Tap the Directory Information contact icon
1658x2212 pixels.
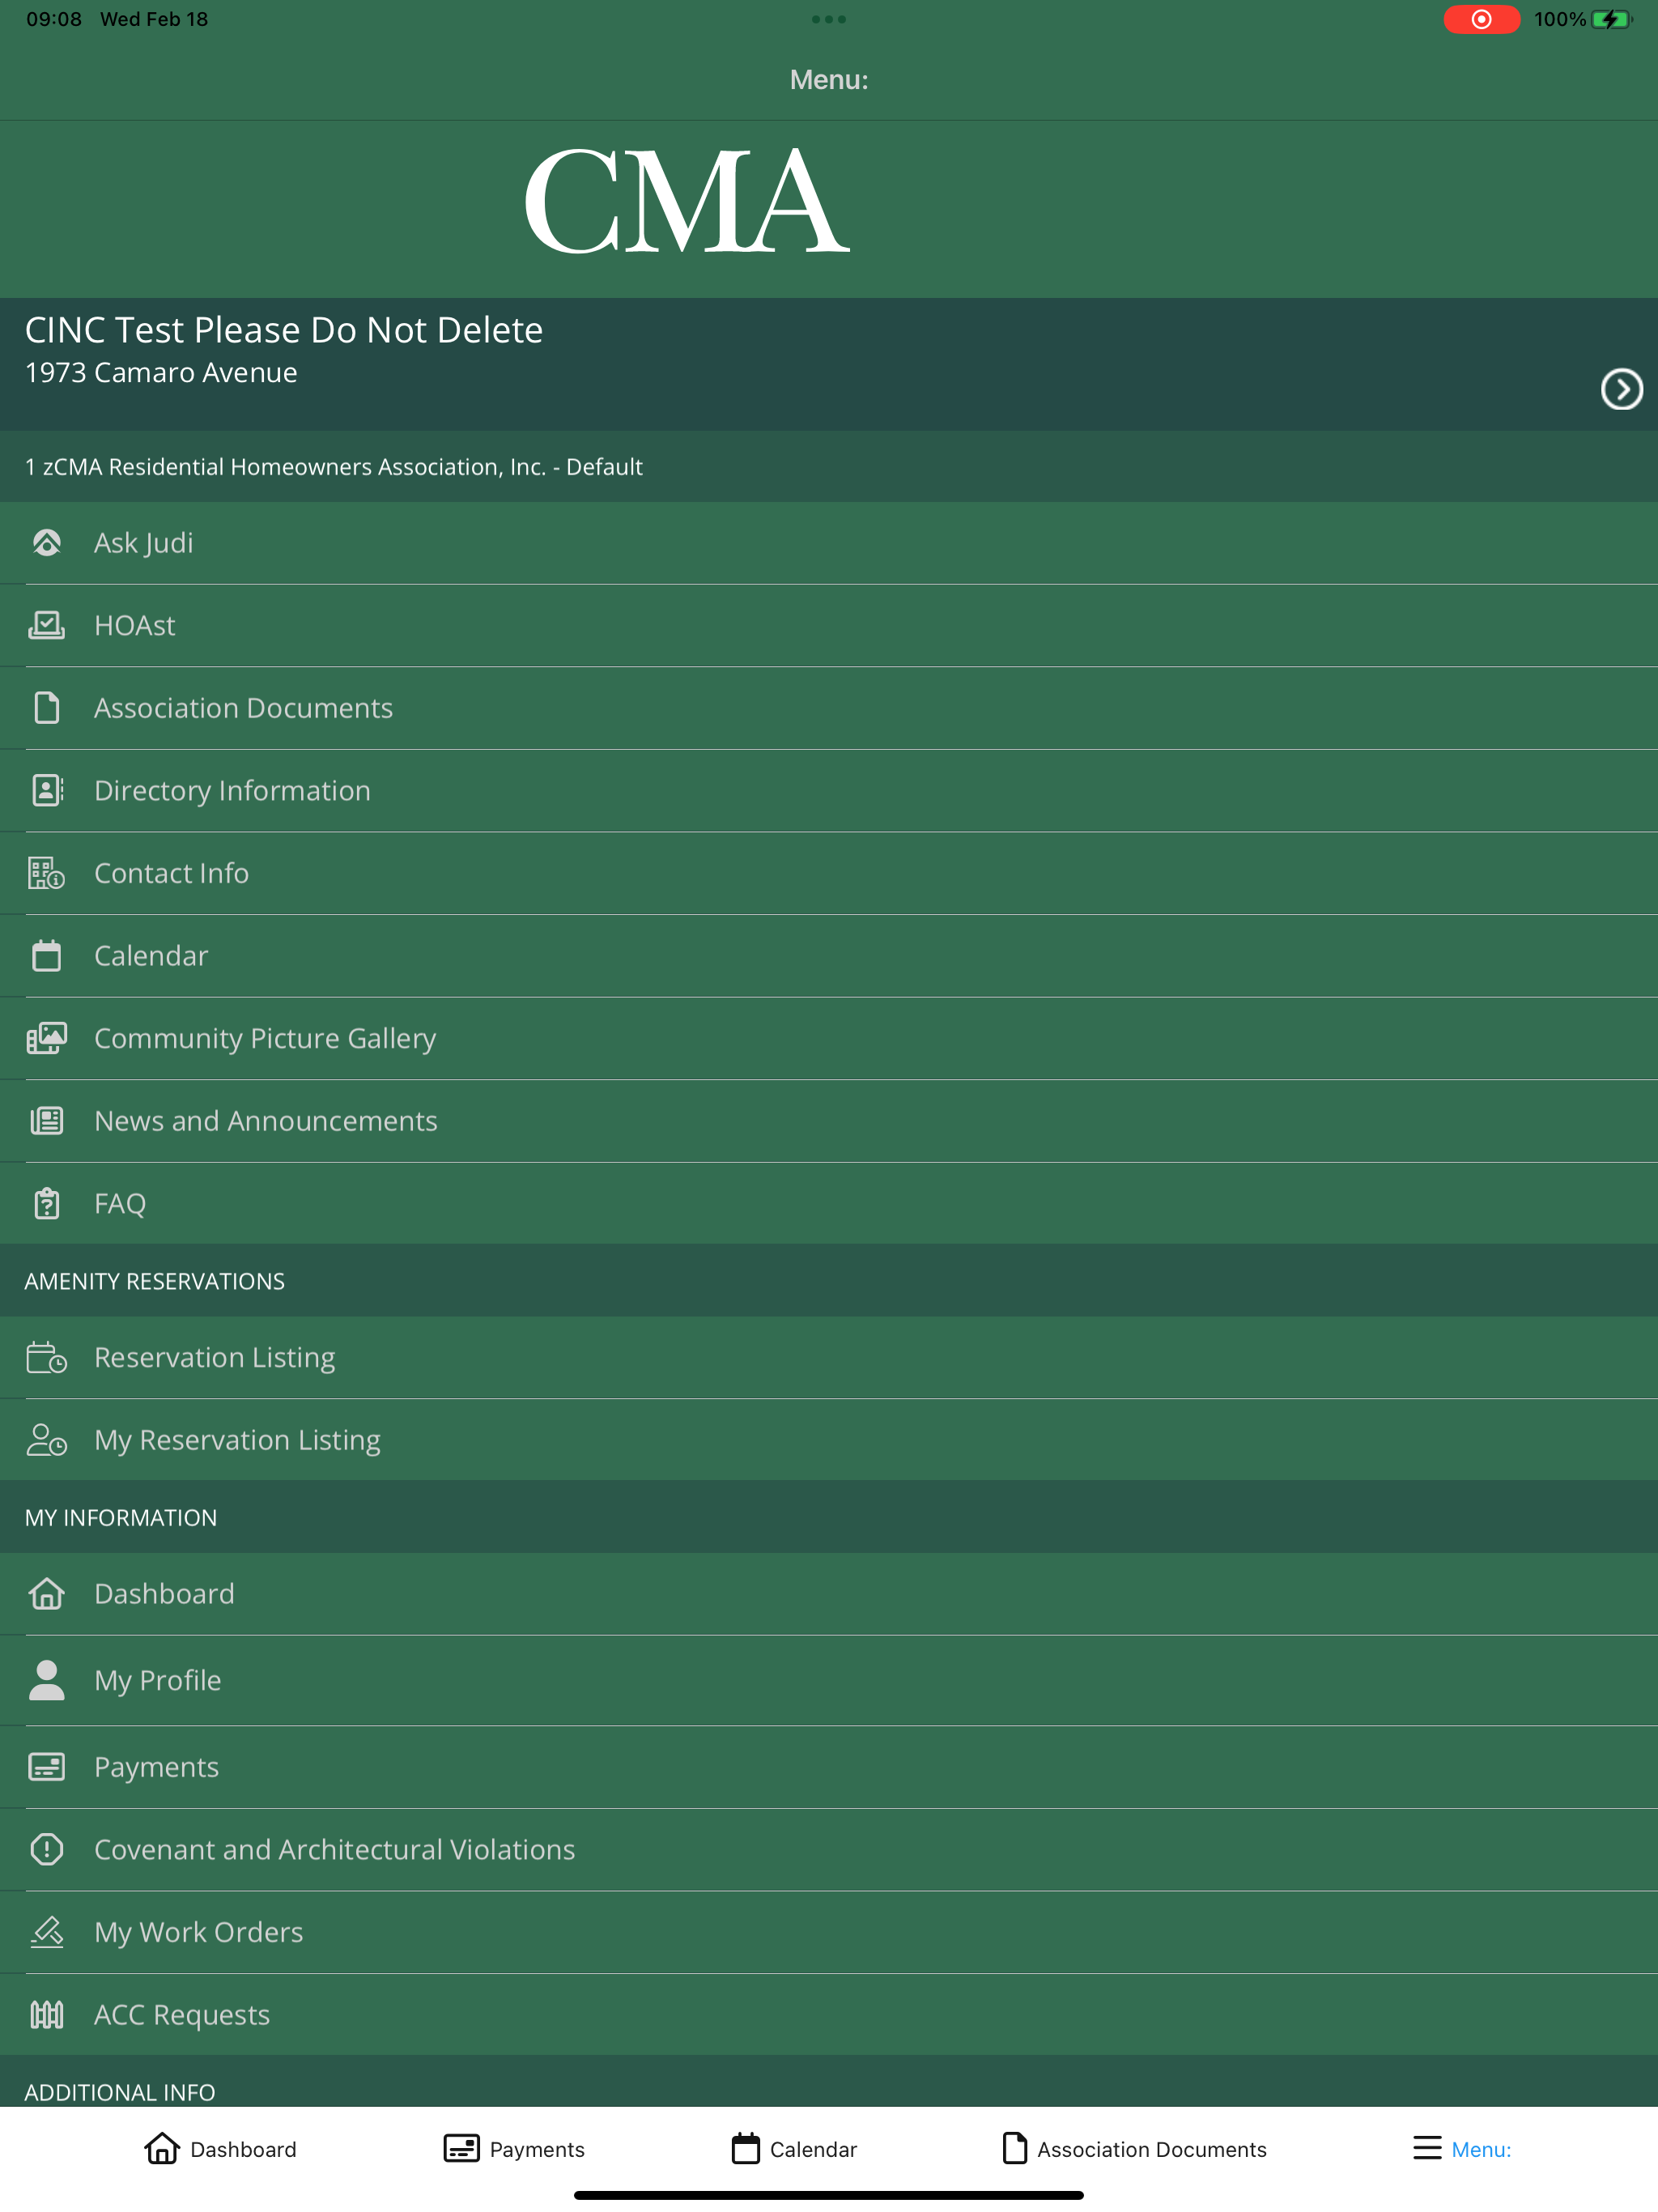[x=47, y=790]
